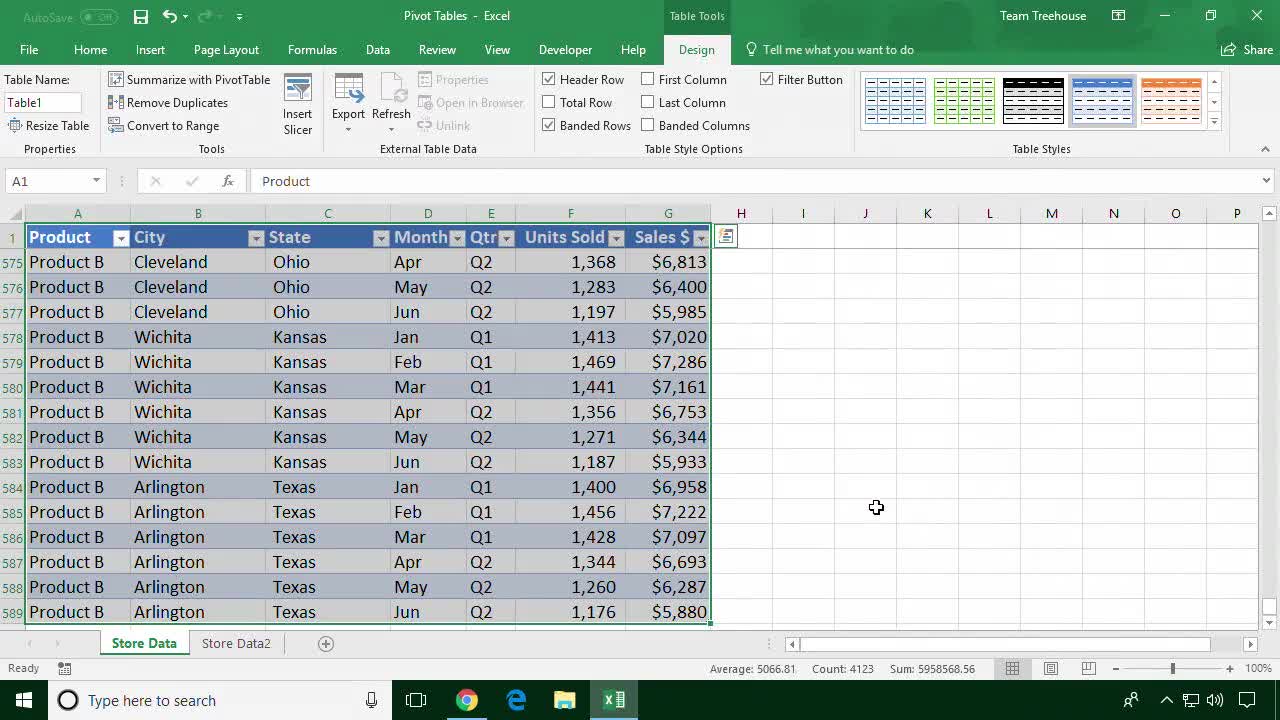
Task: Edit the Table Name field
Action: pyautogui.click(x=43, y=103)
